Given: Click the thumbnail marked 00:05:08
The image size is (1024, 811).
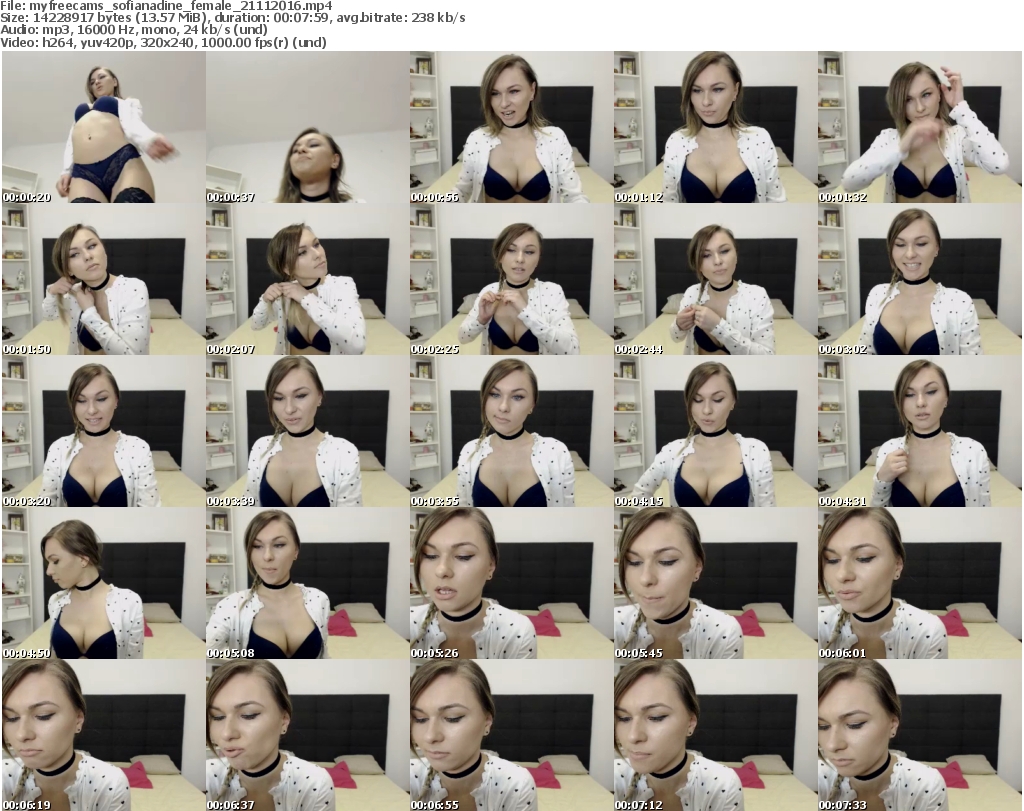Looking at the screenshot, I should pyautogui.click(x=308, y=583).
